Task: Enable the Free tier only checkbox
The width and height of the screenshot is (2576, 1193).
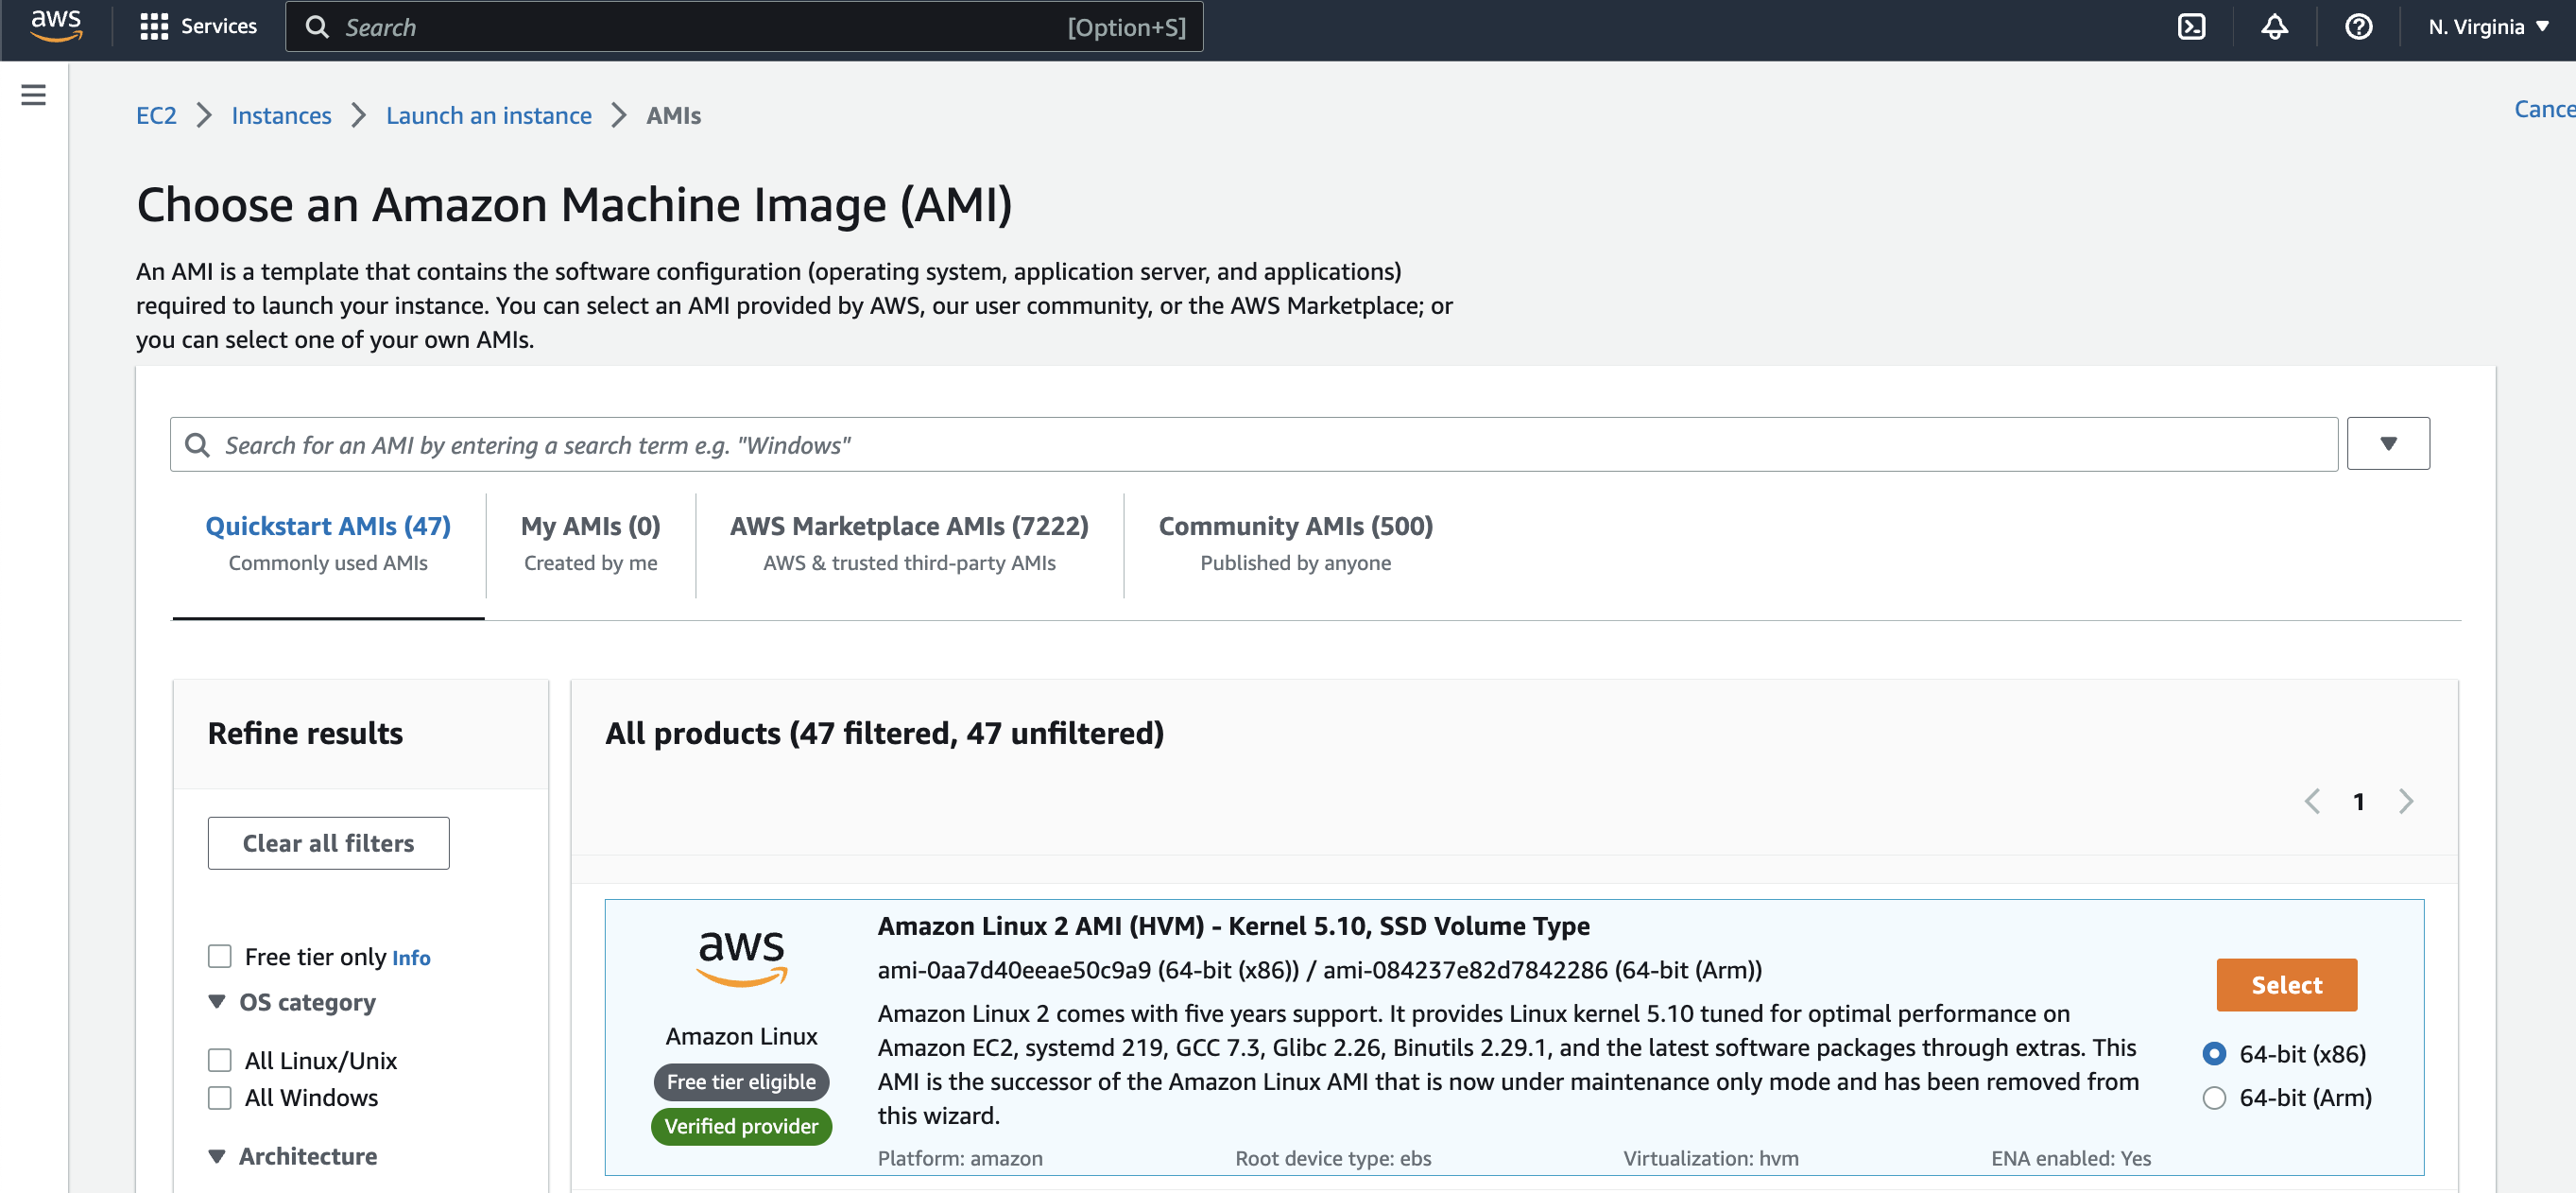Action: coord(219,956)
